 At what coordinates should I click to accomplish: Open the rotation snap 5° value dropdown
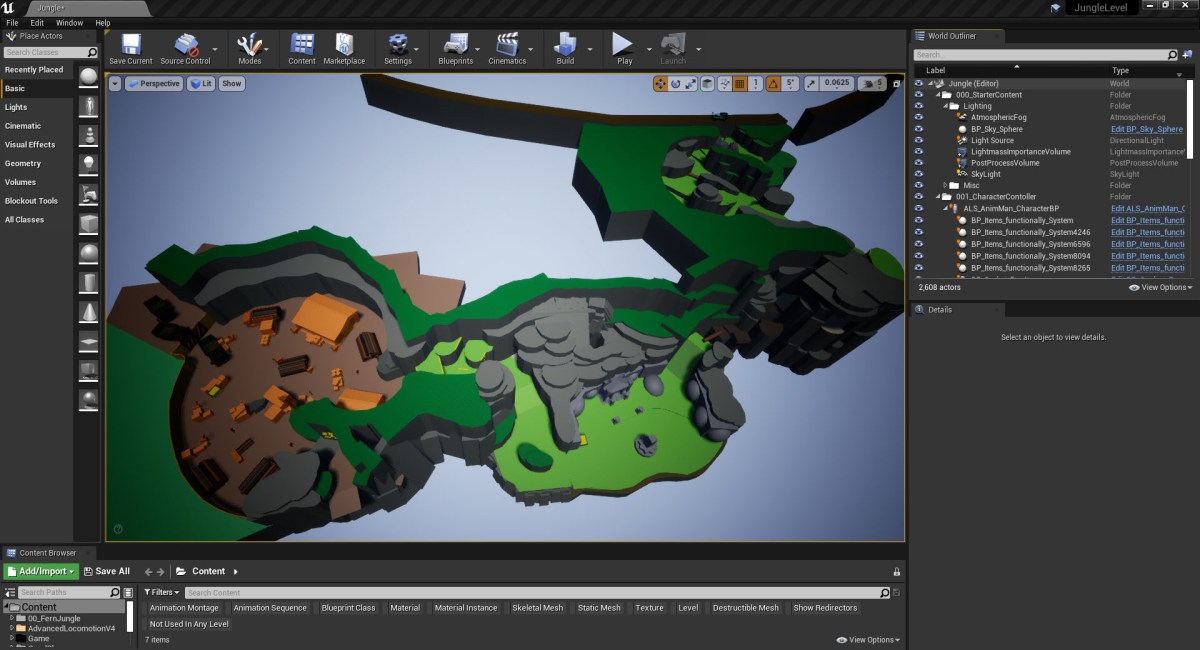(790, 84)
